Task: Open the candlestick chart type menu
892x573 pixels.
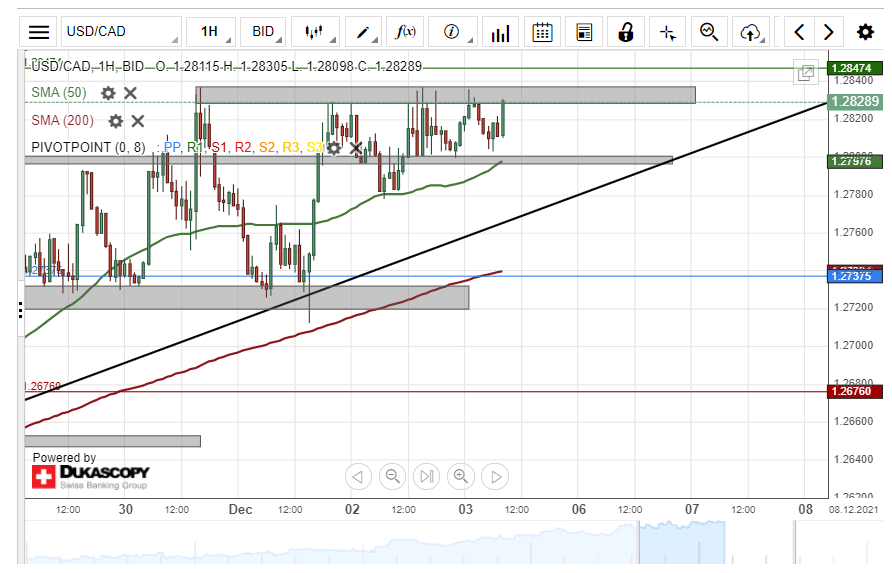Action: tap(315, 32)
